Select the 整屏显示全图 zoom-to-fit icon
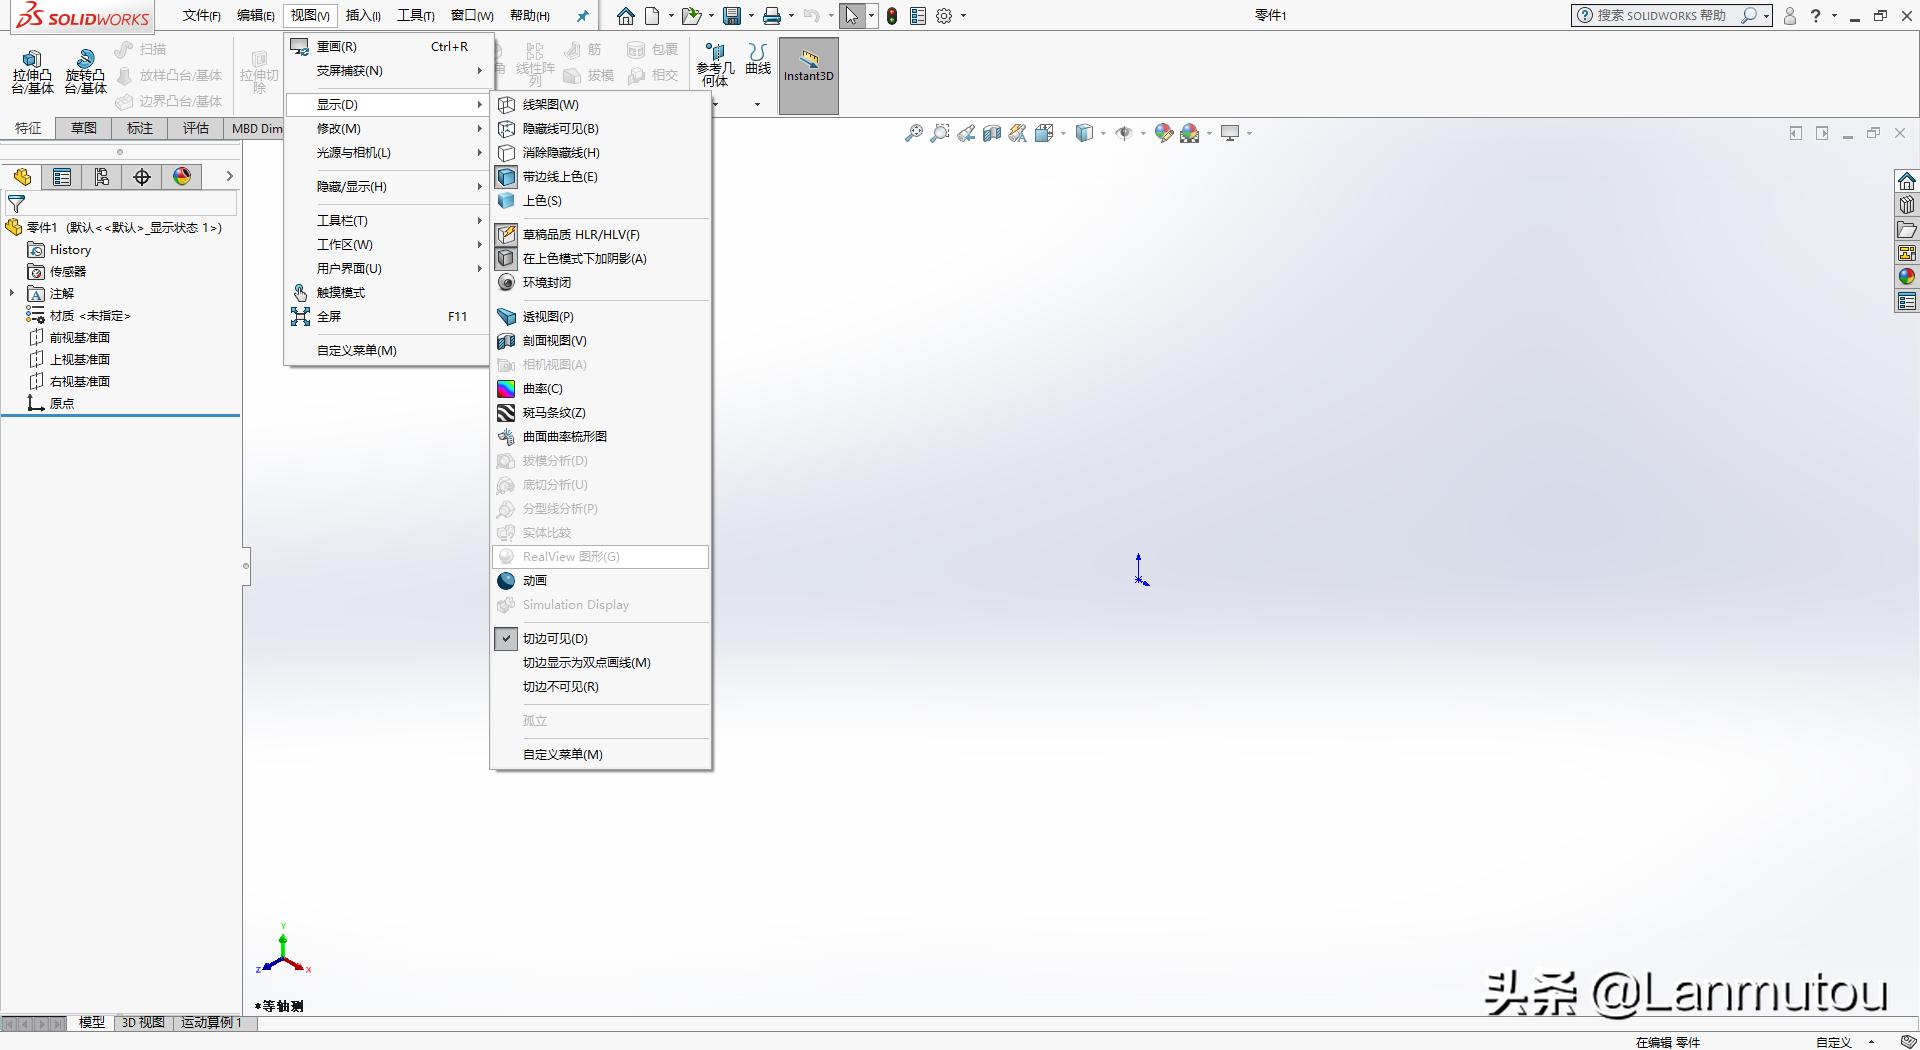The height and width of the screenshot is (1050, 1920). coord(914,133)
